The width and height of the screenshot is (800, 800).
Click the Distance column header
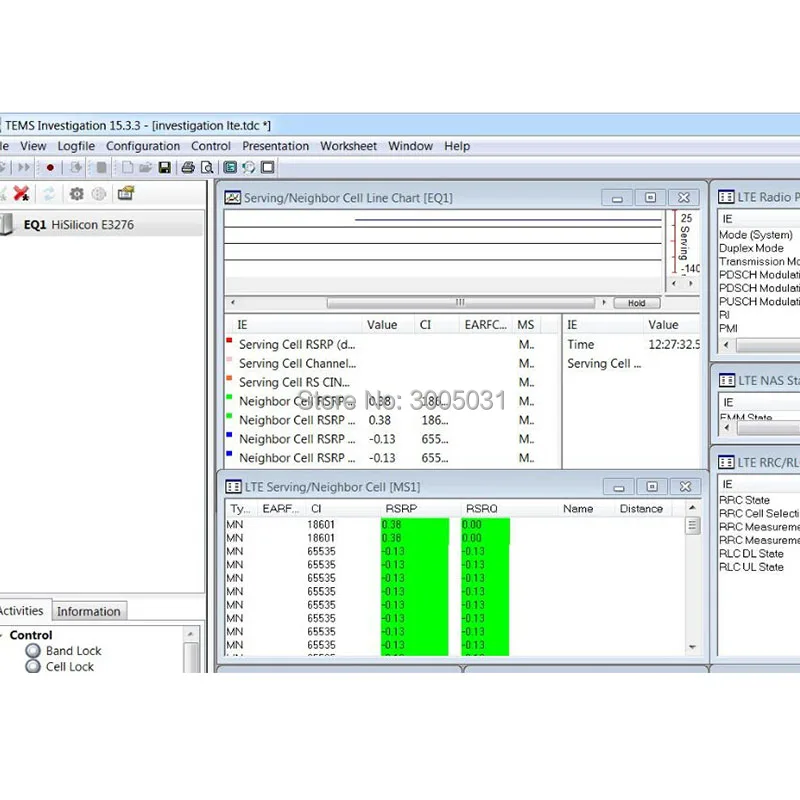[x=641, y=509]
